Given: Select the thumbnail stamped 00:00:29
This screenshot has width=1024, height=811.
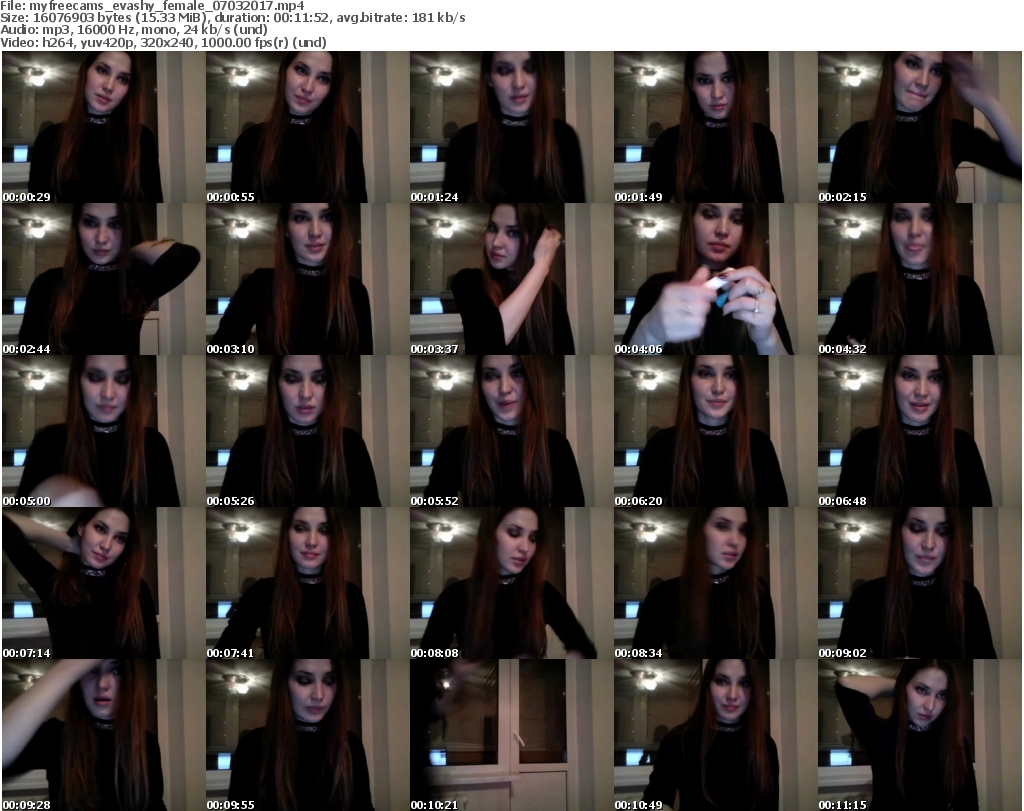Looking at the screenshot, I should [x=104, y=127].
